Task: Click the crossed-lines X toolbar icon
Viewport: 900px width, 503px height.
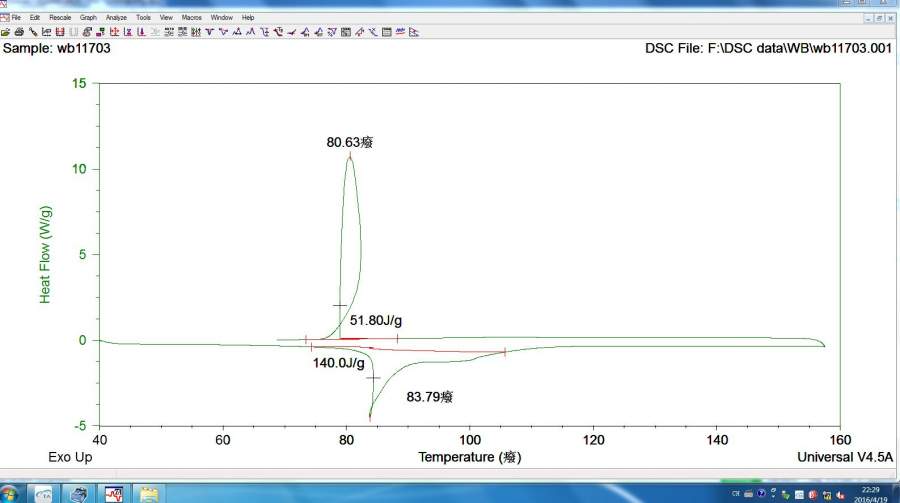Action: click(x=373, y=32)
